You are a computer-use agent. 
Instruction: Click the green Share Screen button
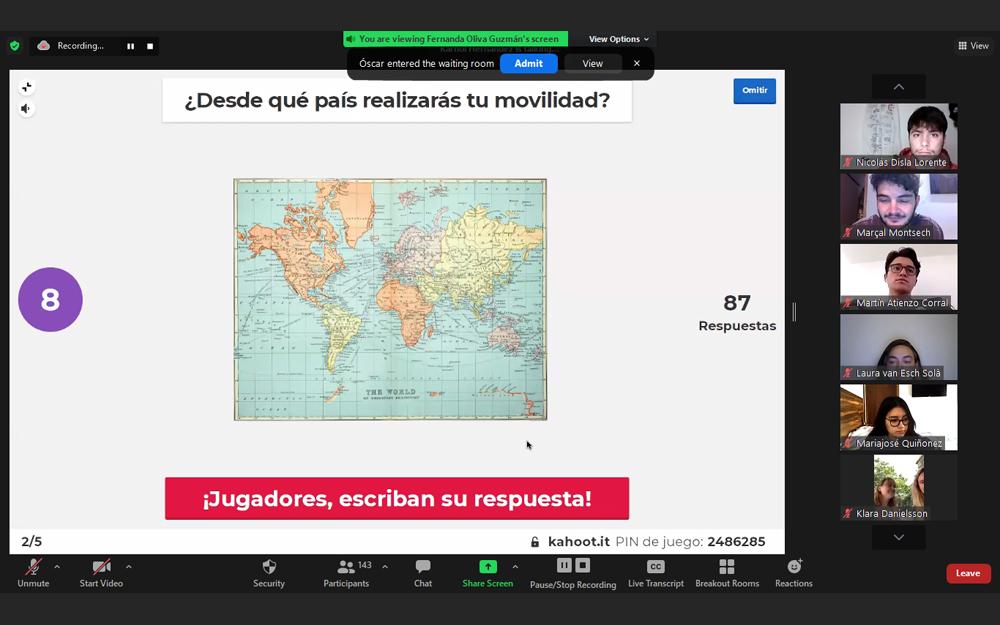(488, 573)
